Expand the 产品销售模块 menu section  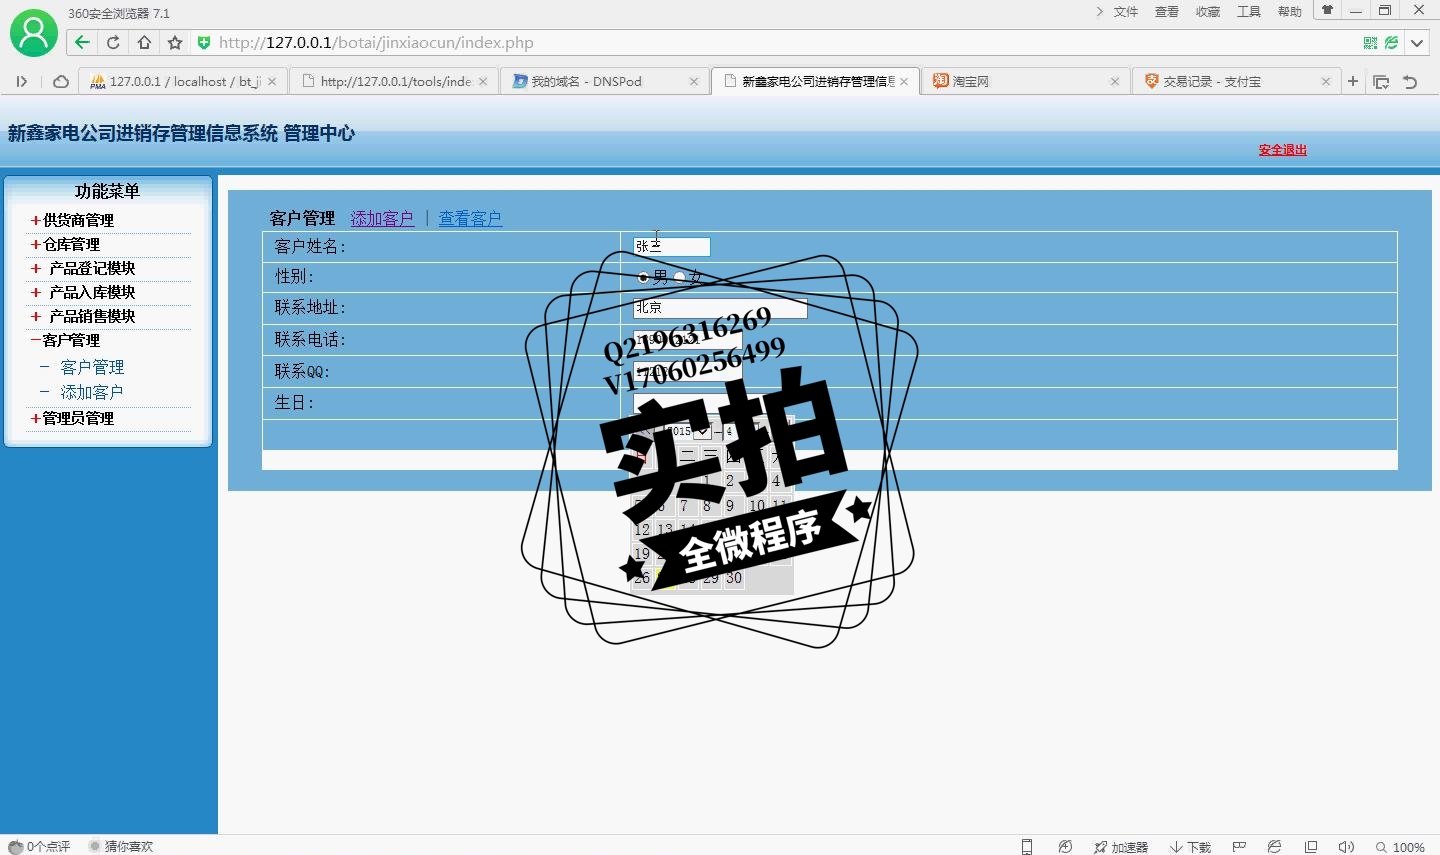point(83,316)
